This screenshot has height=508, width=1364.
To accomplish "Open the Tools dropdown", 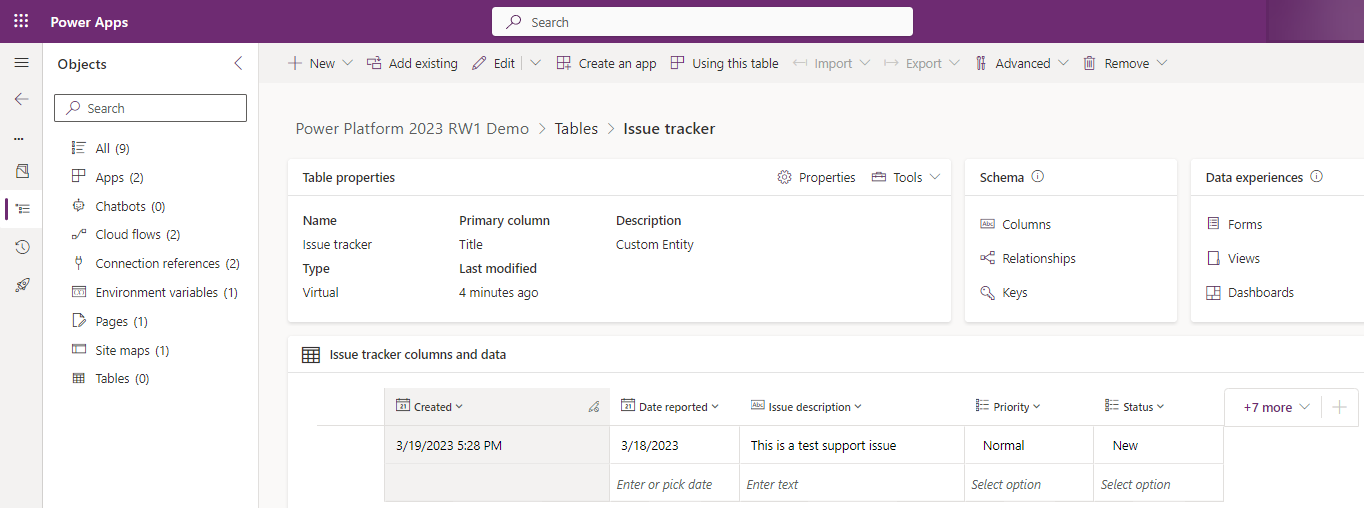I will click(x=906, y=177).
